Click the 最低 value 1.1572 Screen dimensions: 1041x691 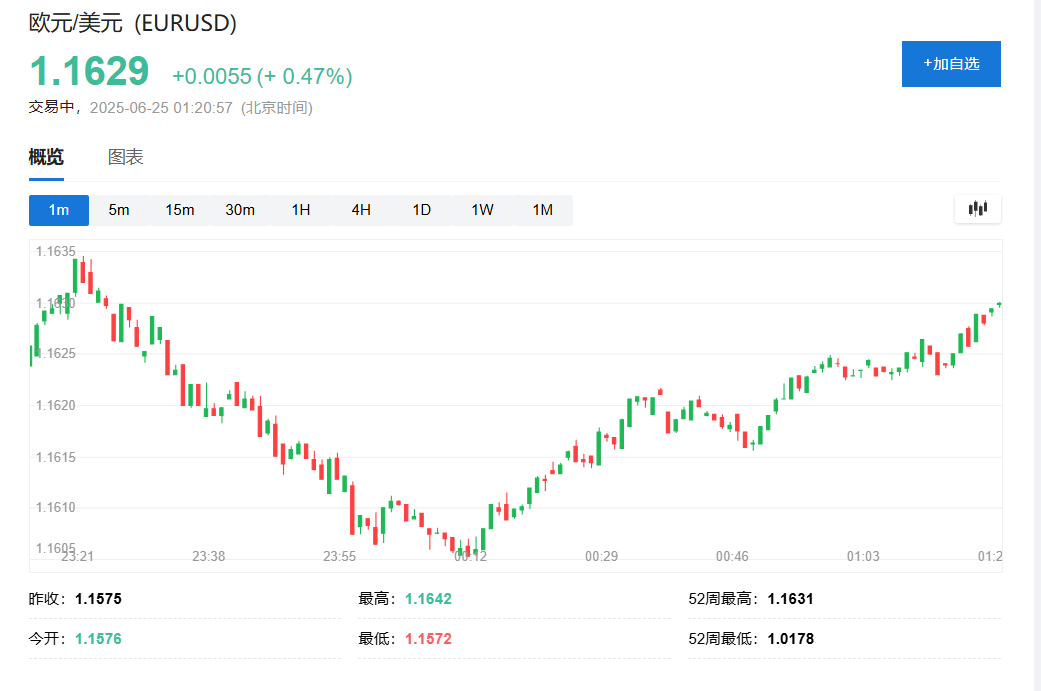(x=428, y=639)
